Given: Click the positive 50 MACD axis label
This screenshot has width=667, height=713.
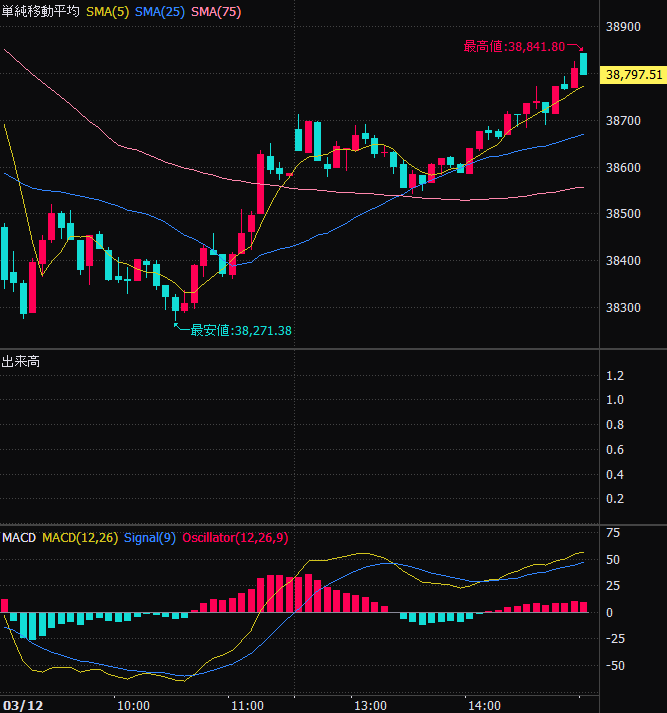Looking at the screenshot, I should [613, 560].
